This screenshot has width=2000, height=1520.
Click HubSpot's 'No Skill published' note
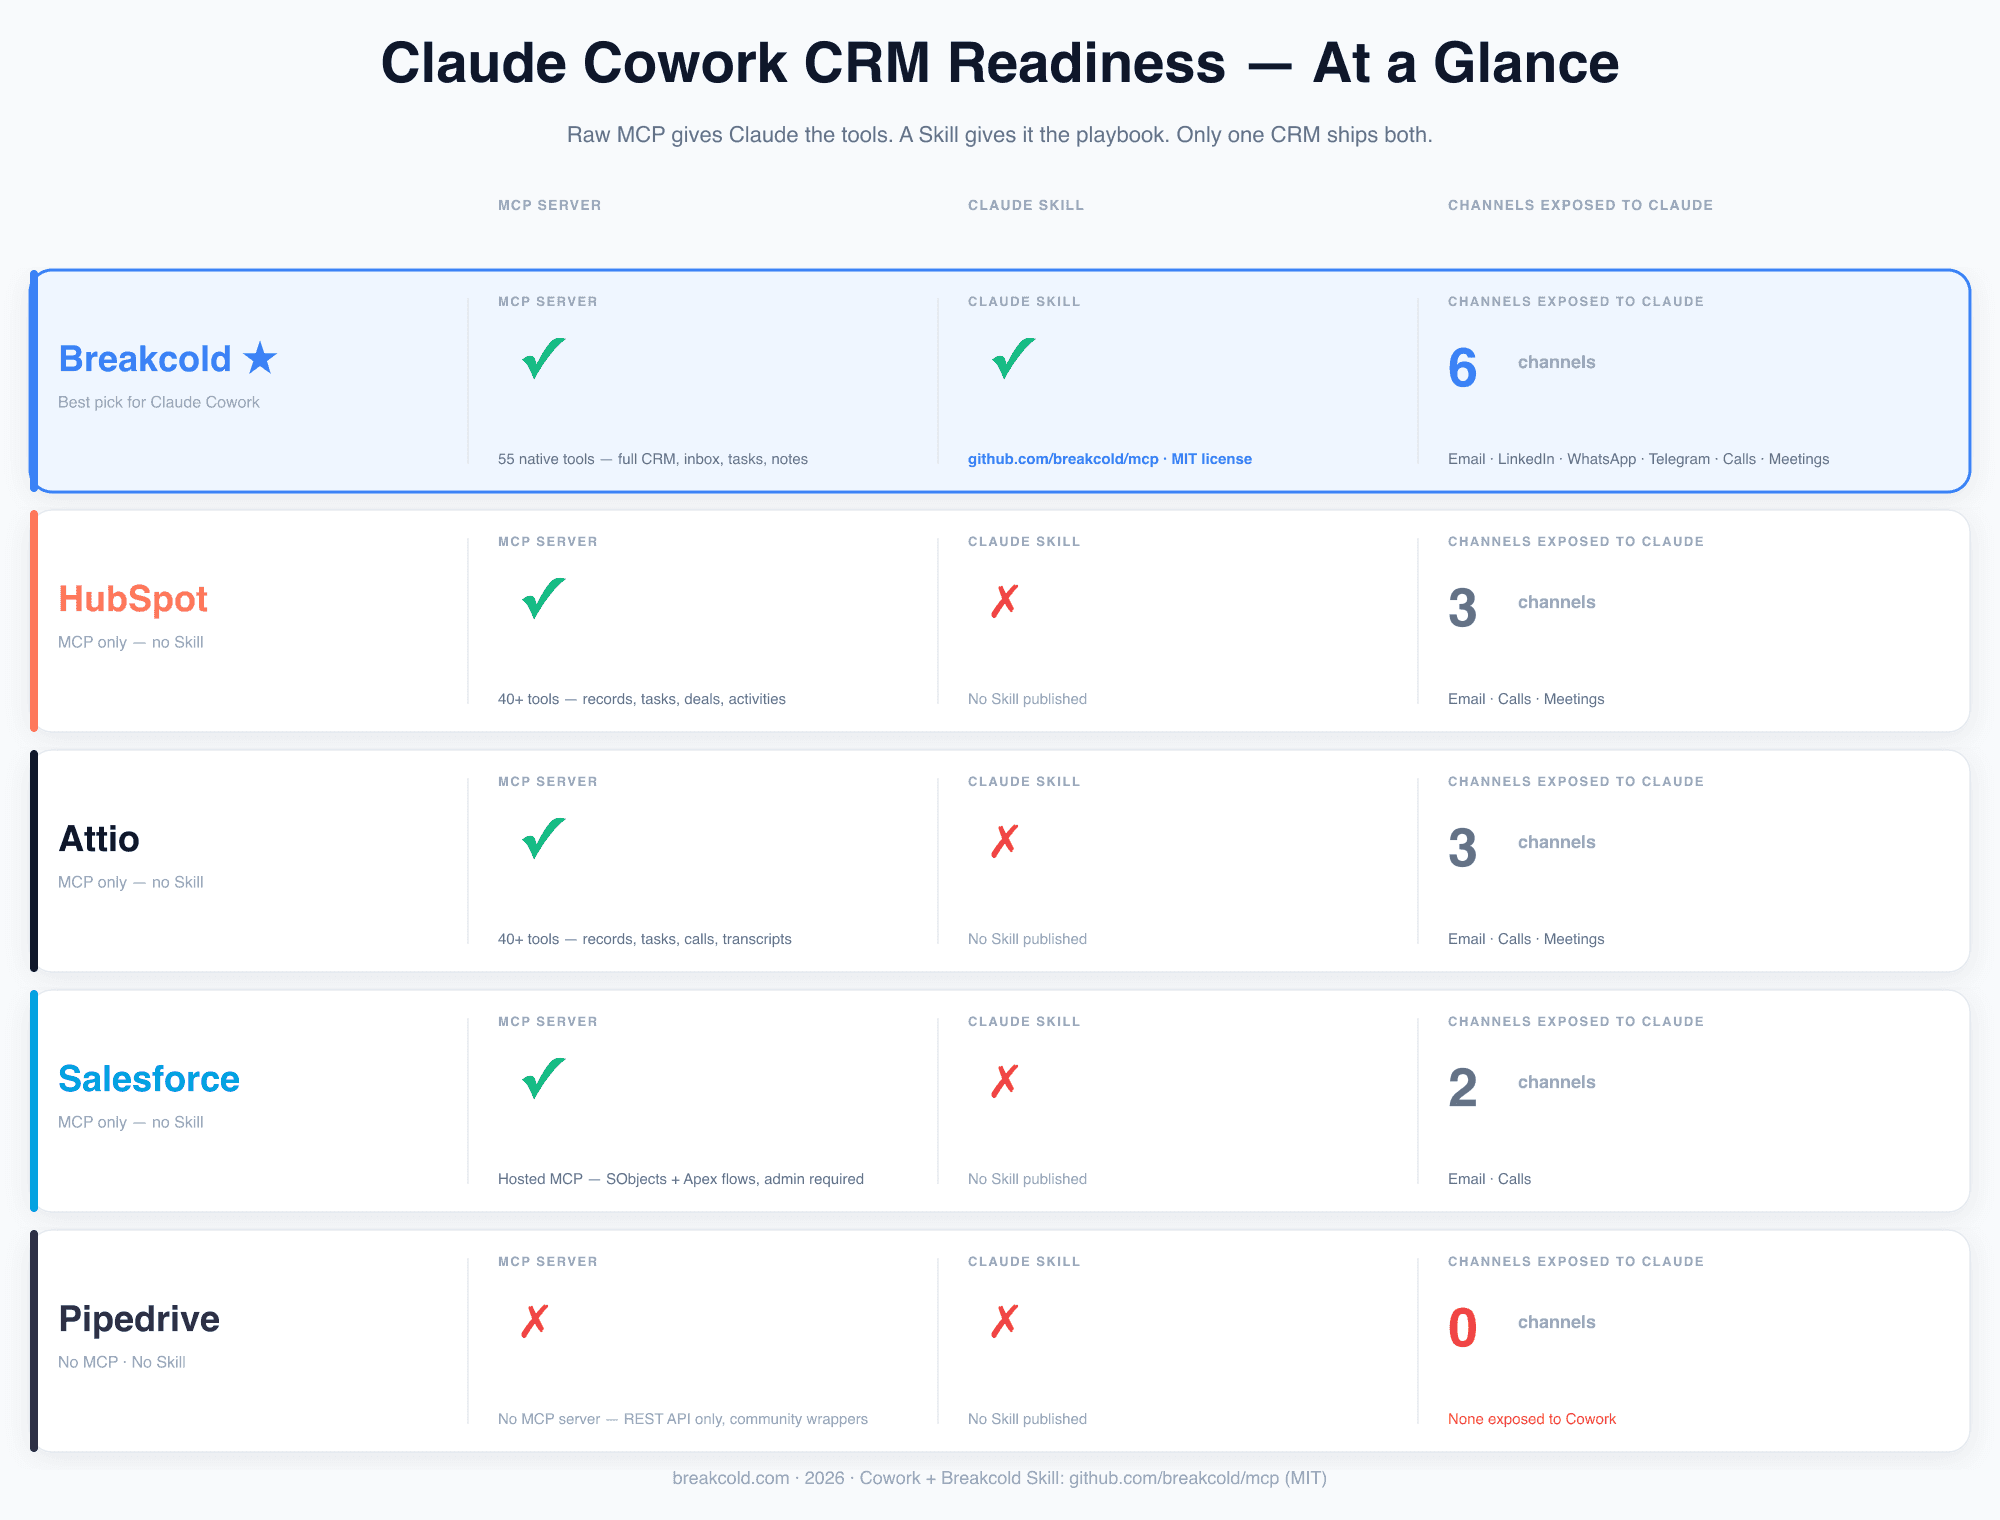click(x=1027, y=699)
